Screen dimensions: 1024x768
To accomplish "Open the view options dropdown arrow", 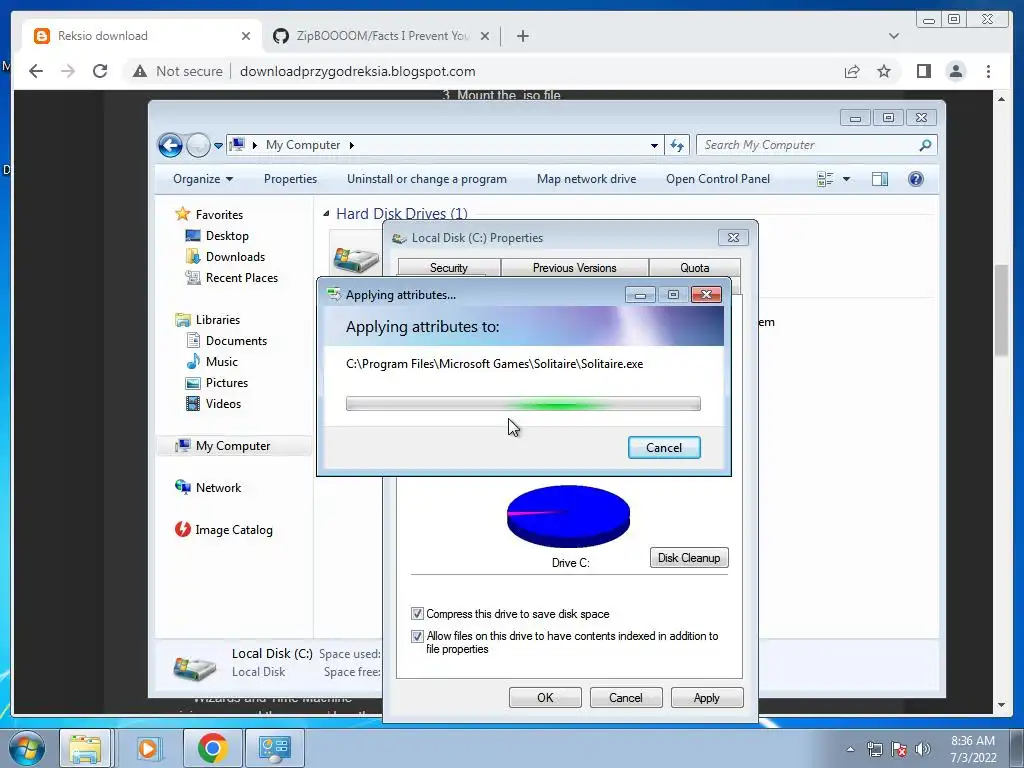I will (x=846, y=179).
